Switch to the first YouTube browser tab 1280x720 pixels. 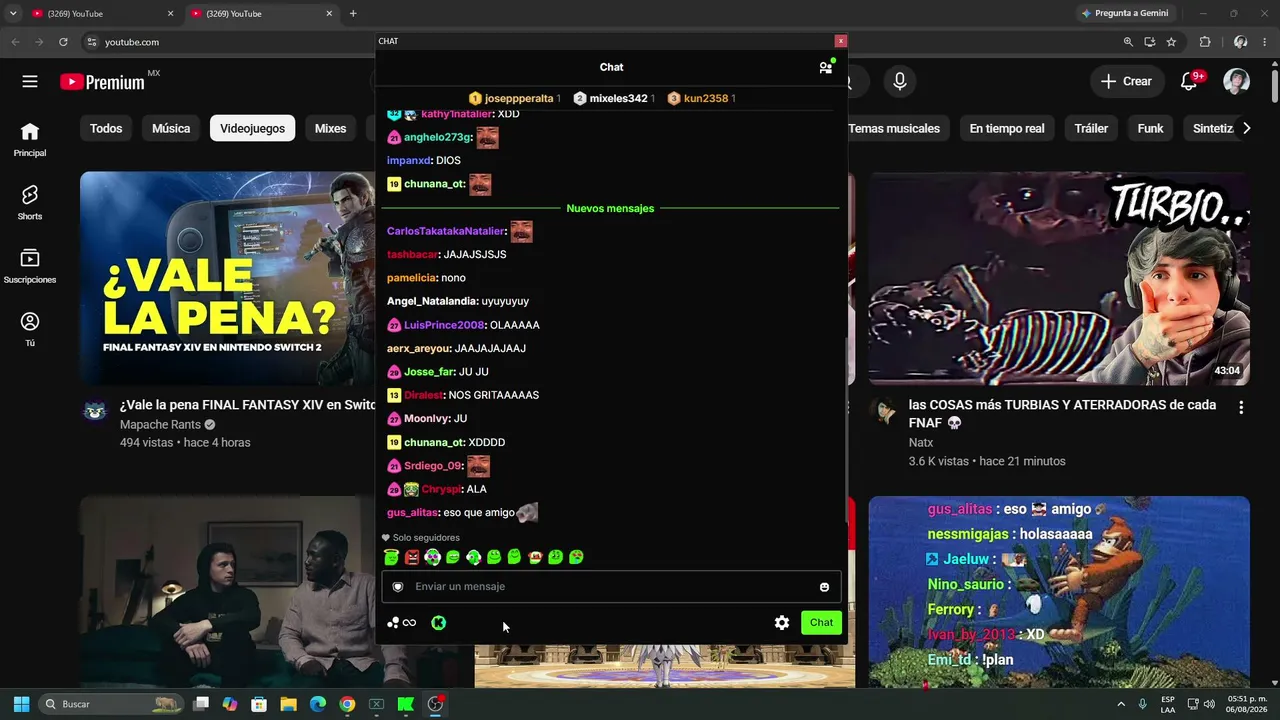coord(100,13)
